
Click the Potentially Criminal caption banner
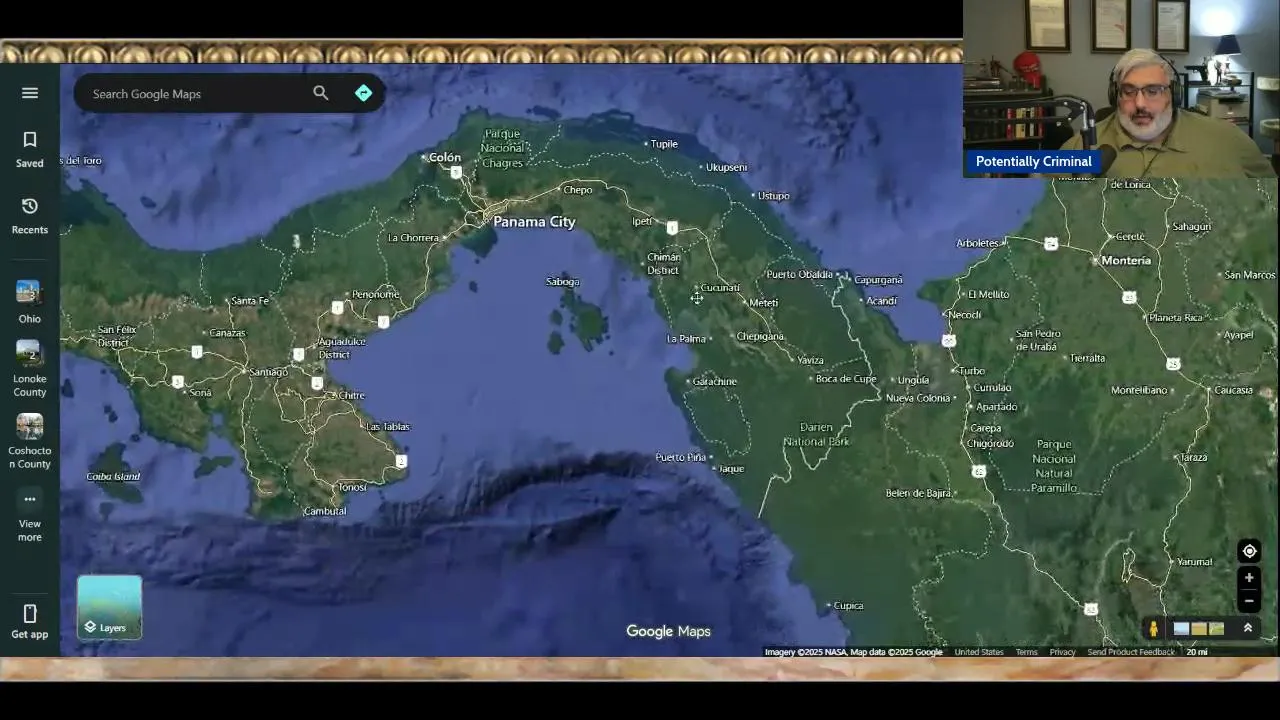[x=1033, y=161]
